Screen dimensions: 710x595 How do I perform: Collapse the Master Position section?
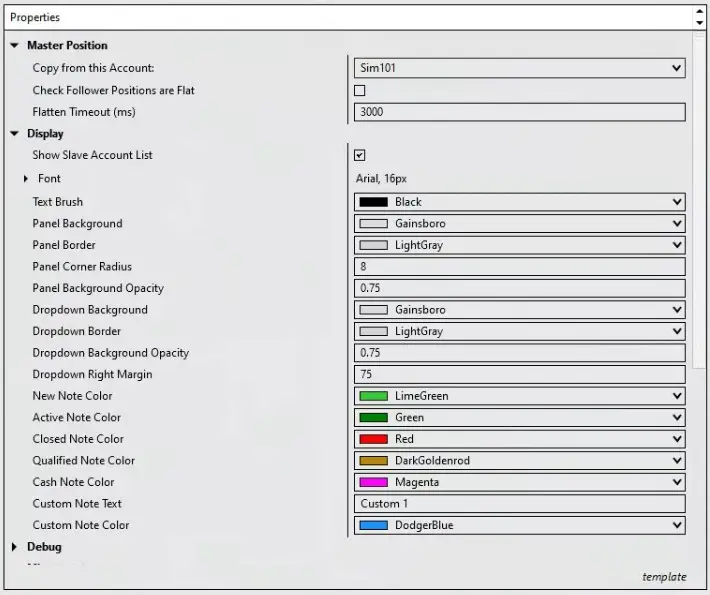14,45
